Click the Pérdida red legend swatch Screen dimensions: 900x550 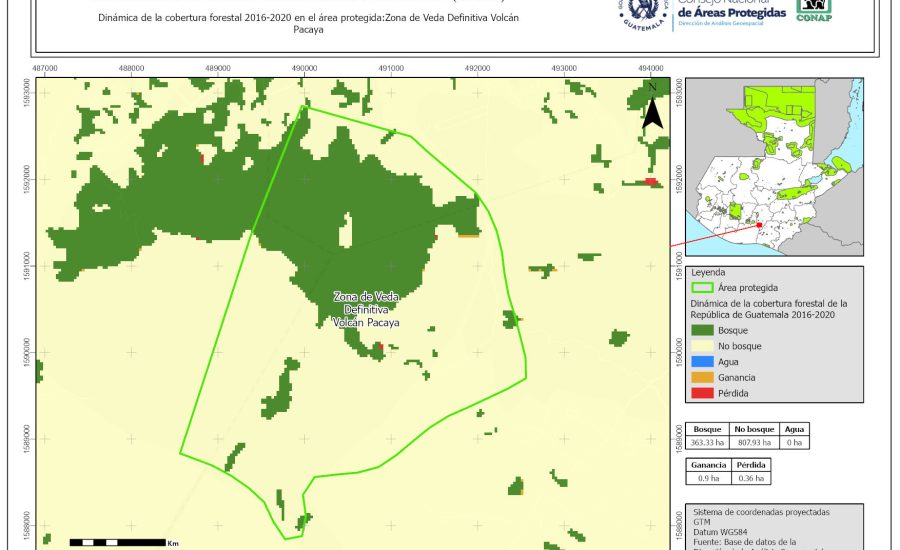(703, 393)
